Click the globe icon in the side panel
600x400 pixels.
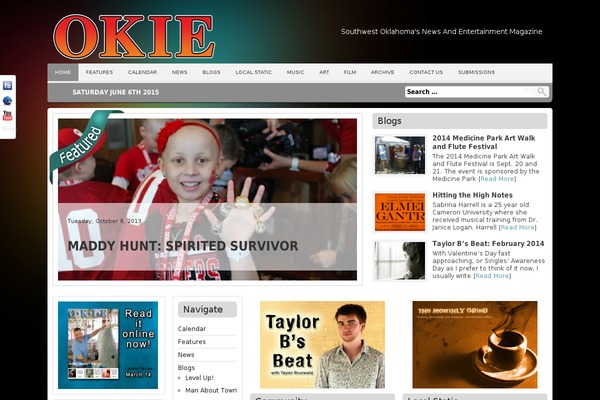click(7, 101)
